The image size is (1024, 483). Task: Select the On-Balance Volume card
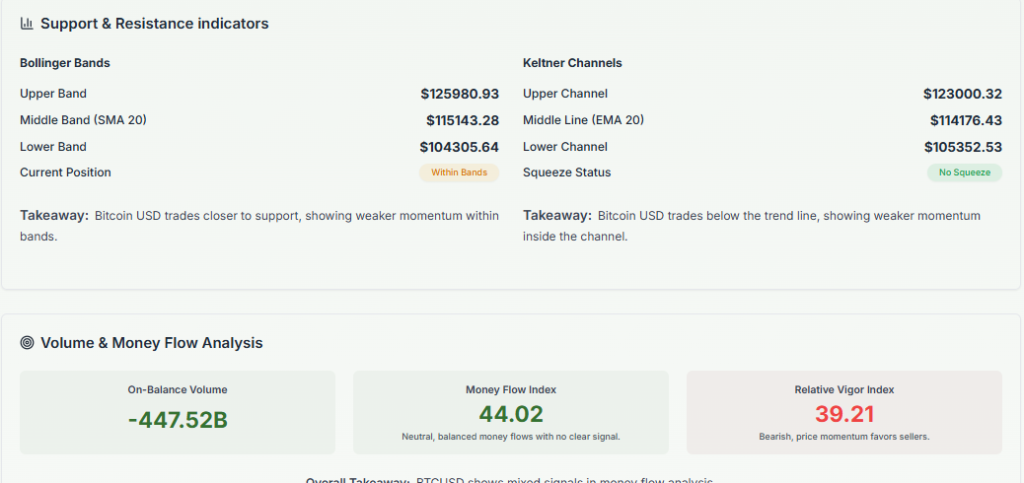tap(178, 411)
